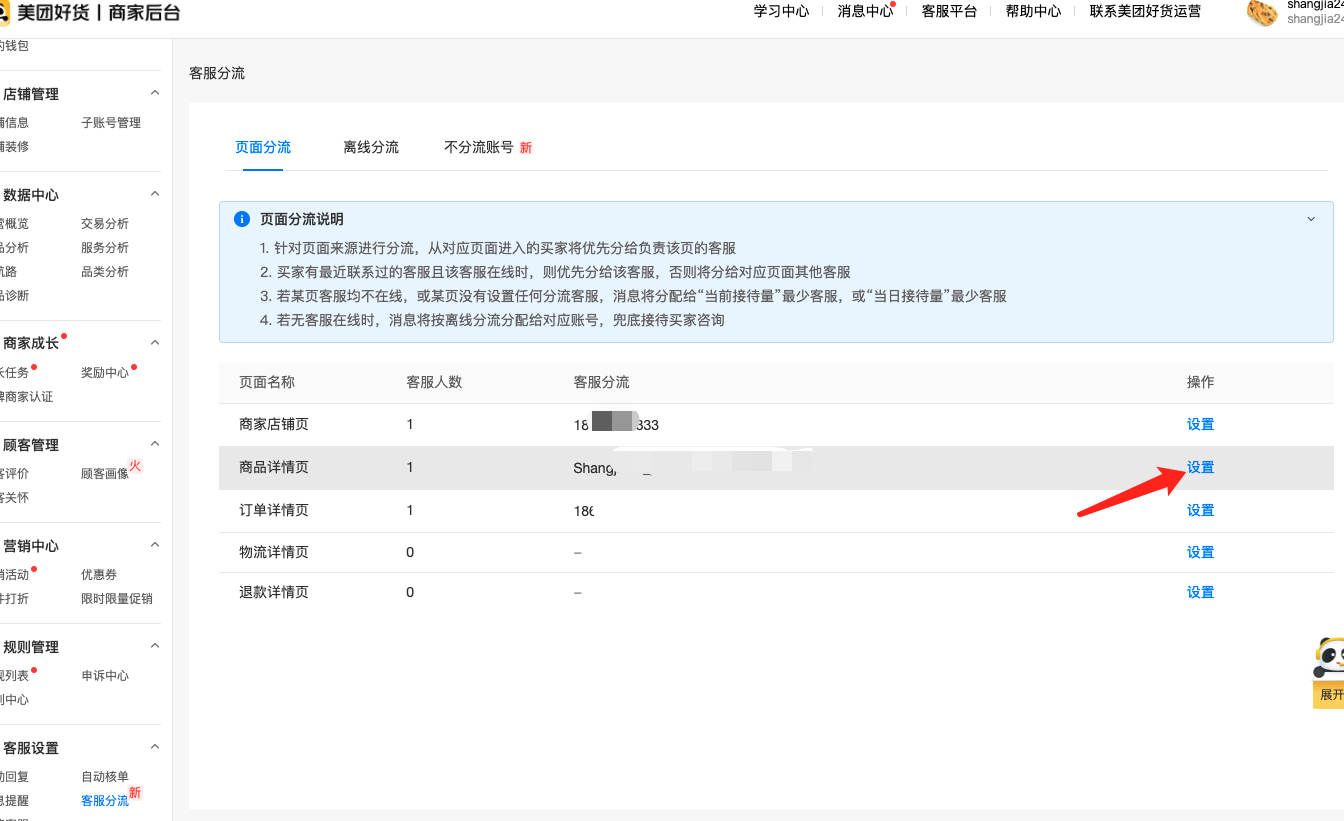1344x821 pixels.
Task: Click 设置 for 商品详情页 row
Action: pyautogui.click(x=1200, y=467)
